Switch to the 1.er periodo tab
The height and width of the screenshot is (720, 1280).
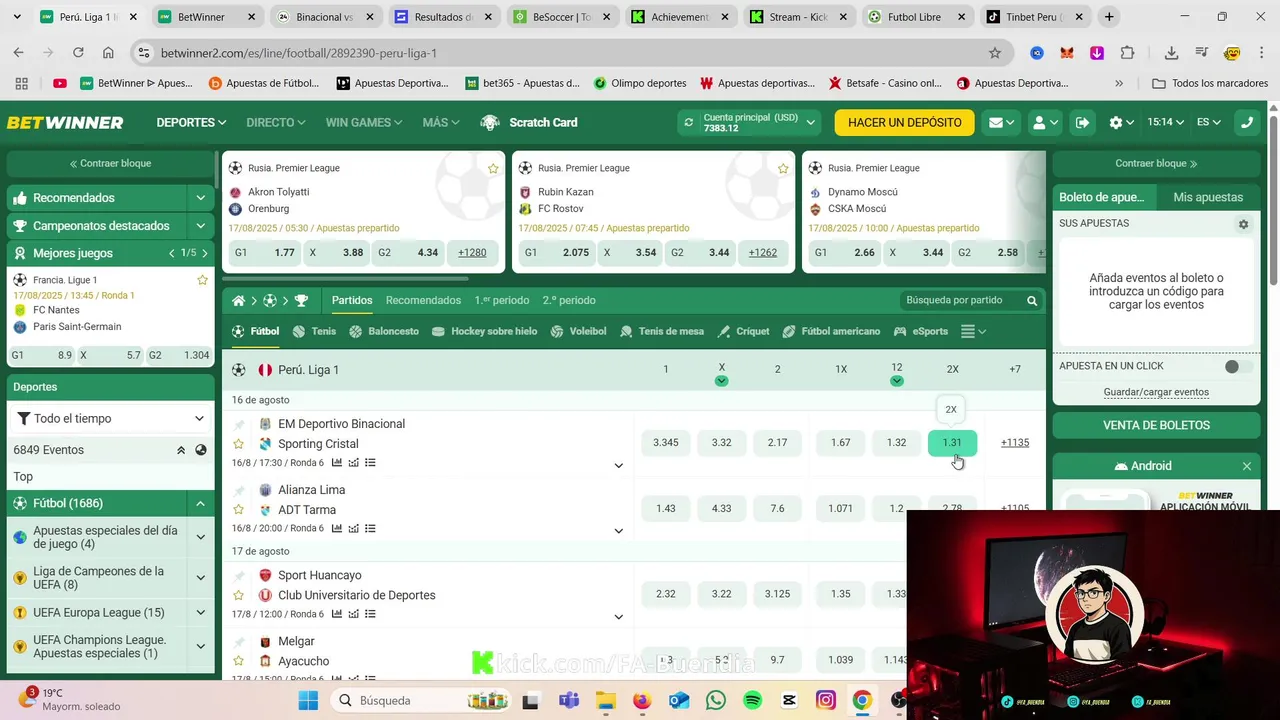pos(502,300)
